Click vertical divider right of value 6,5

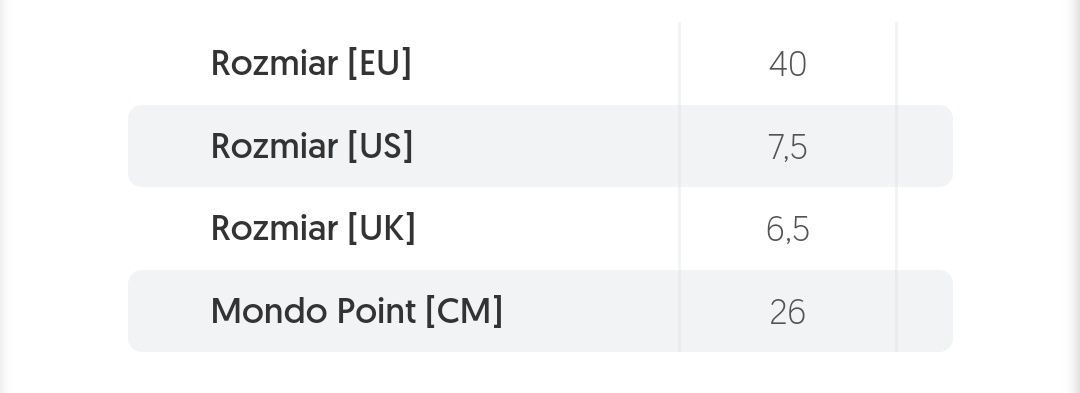896,229
